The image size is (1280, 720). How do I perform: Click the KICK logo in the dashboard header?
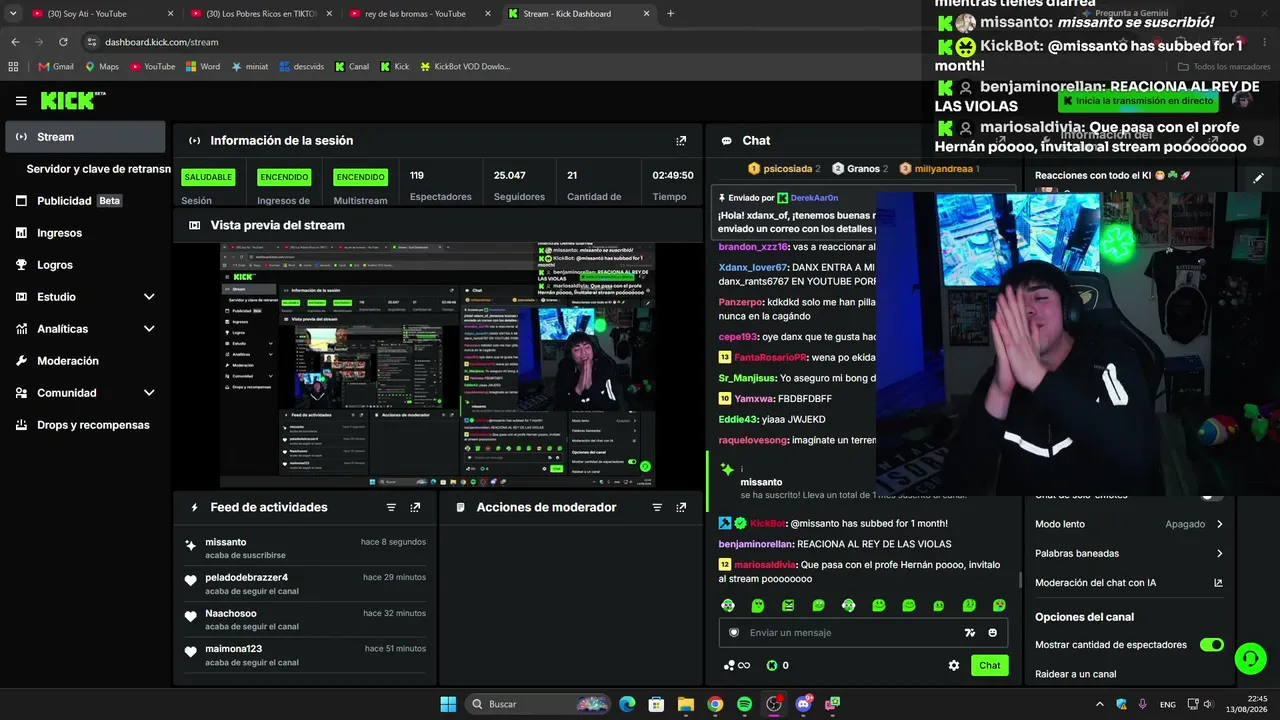[x=72, y=100]
